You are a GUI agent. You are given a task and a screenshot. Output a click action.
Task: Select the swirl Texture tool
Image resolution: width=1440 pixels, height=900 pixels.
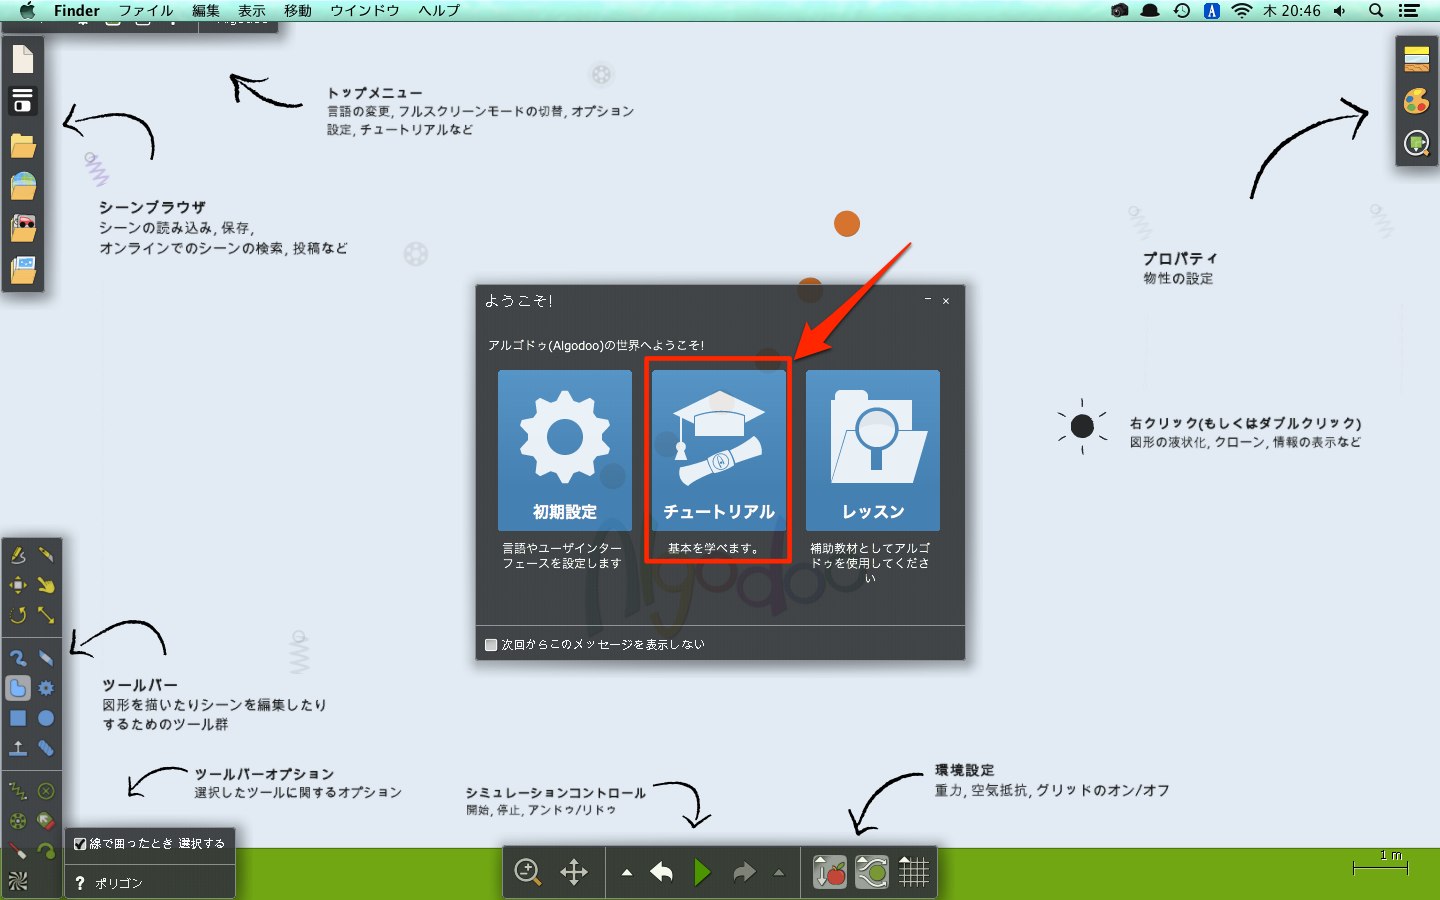[18, 881]
